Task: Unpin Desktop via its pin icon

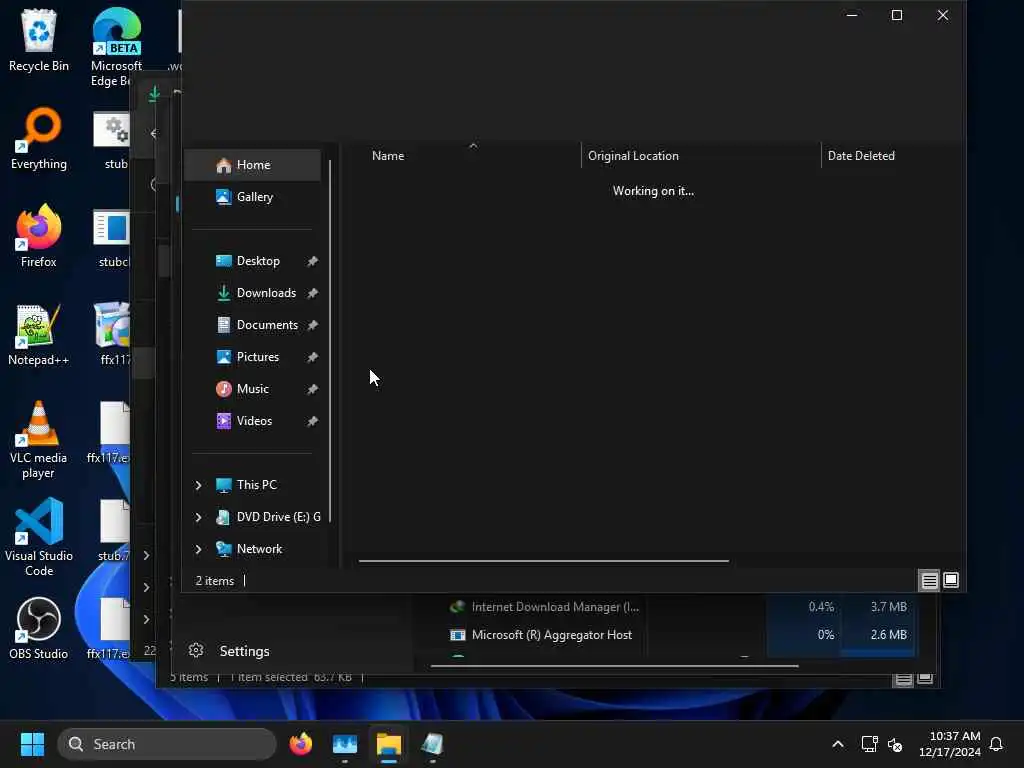Action: point(312,261)
